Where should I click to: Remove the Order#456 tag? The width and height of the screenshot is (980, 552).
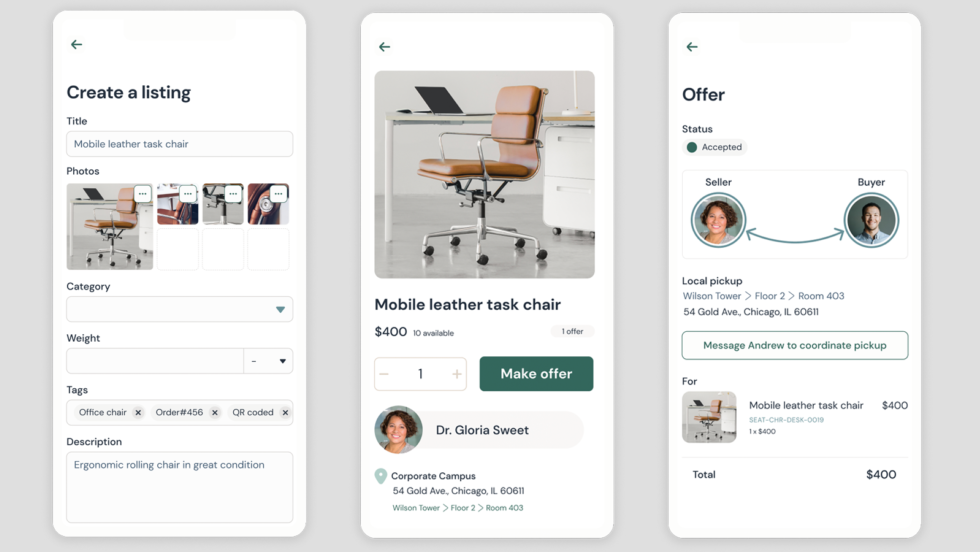(214, 413)
